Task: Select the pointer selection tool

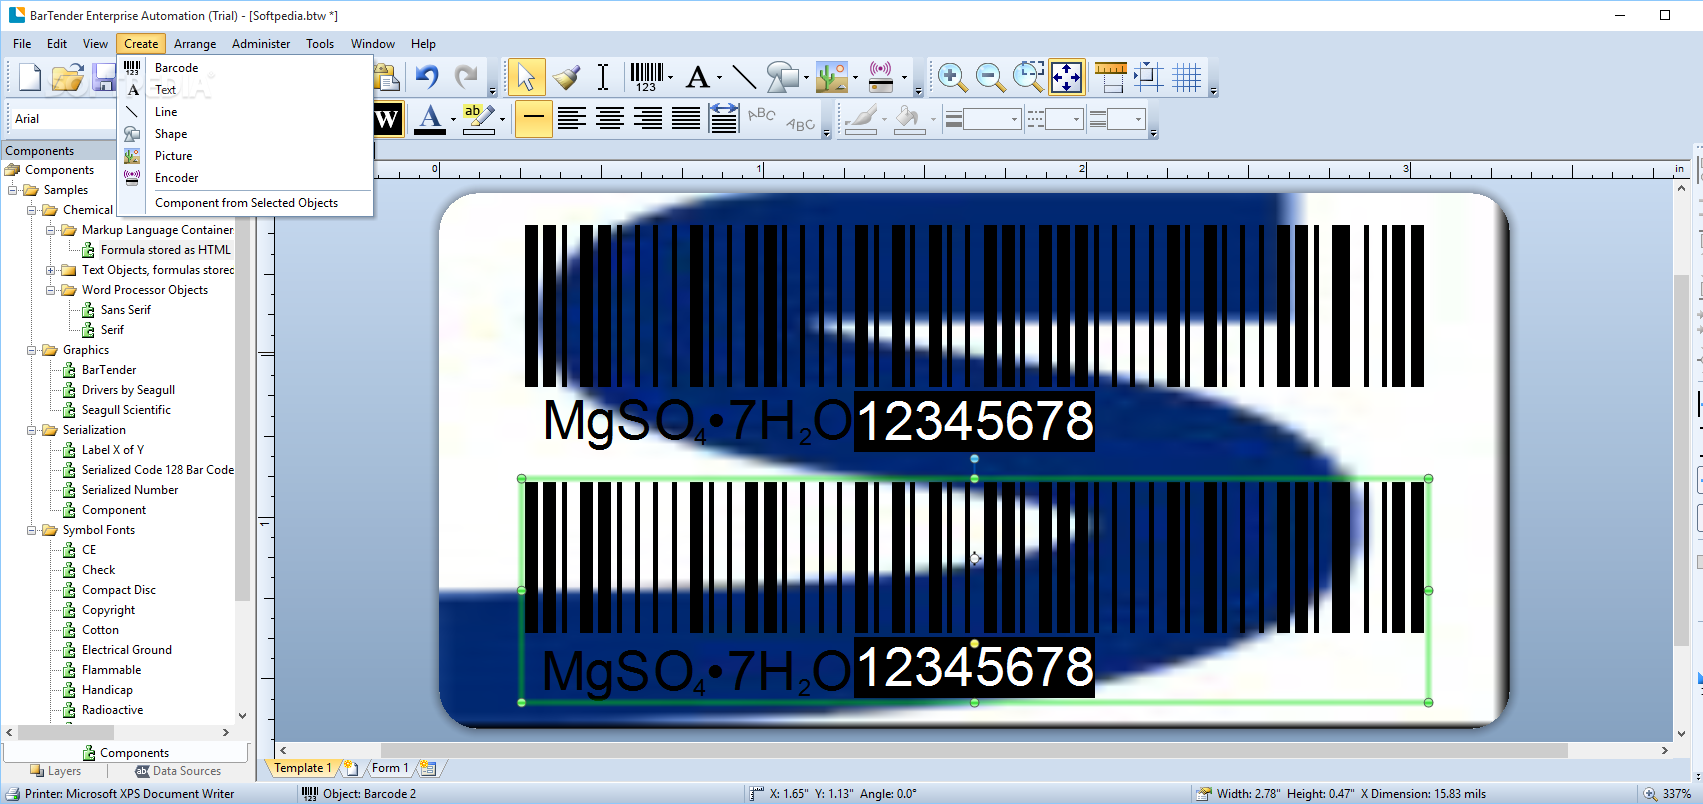Action: pos(526,77)
